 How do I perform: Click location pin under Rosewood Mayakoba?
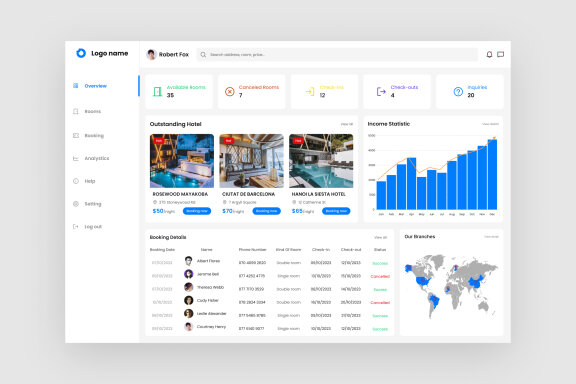[x=155, y=202]
